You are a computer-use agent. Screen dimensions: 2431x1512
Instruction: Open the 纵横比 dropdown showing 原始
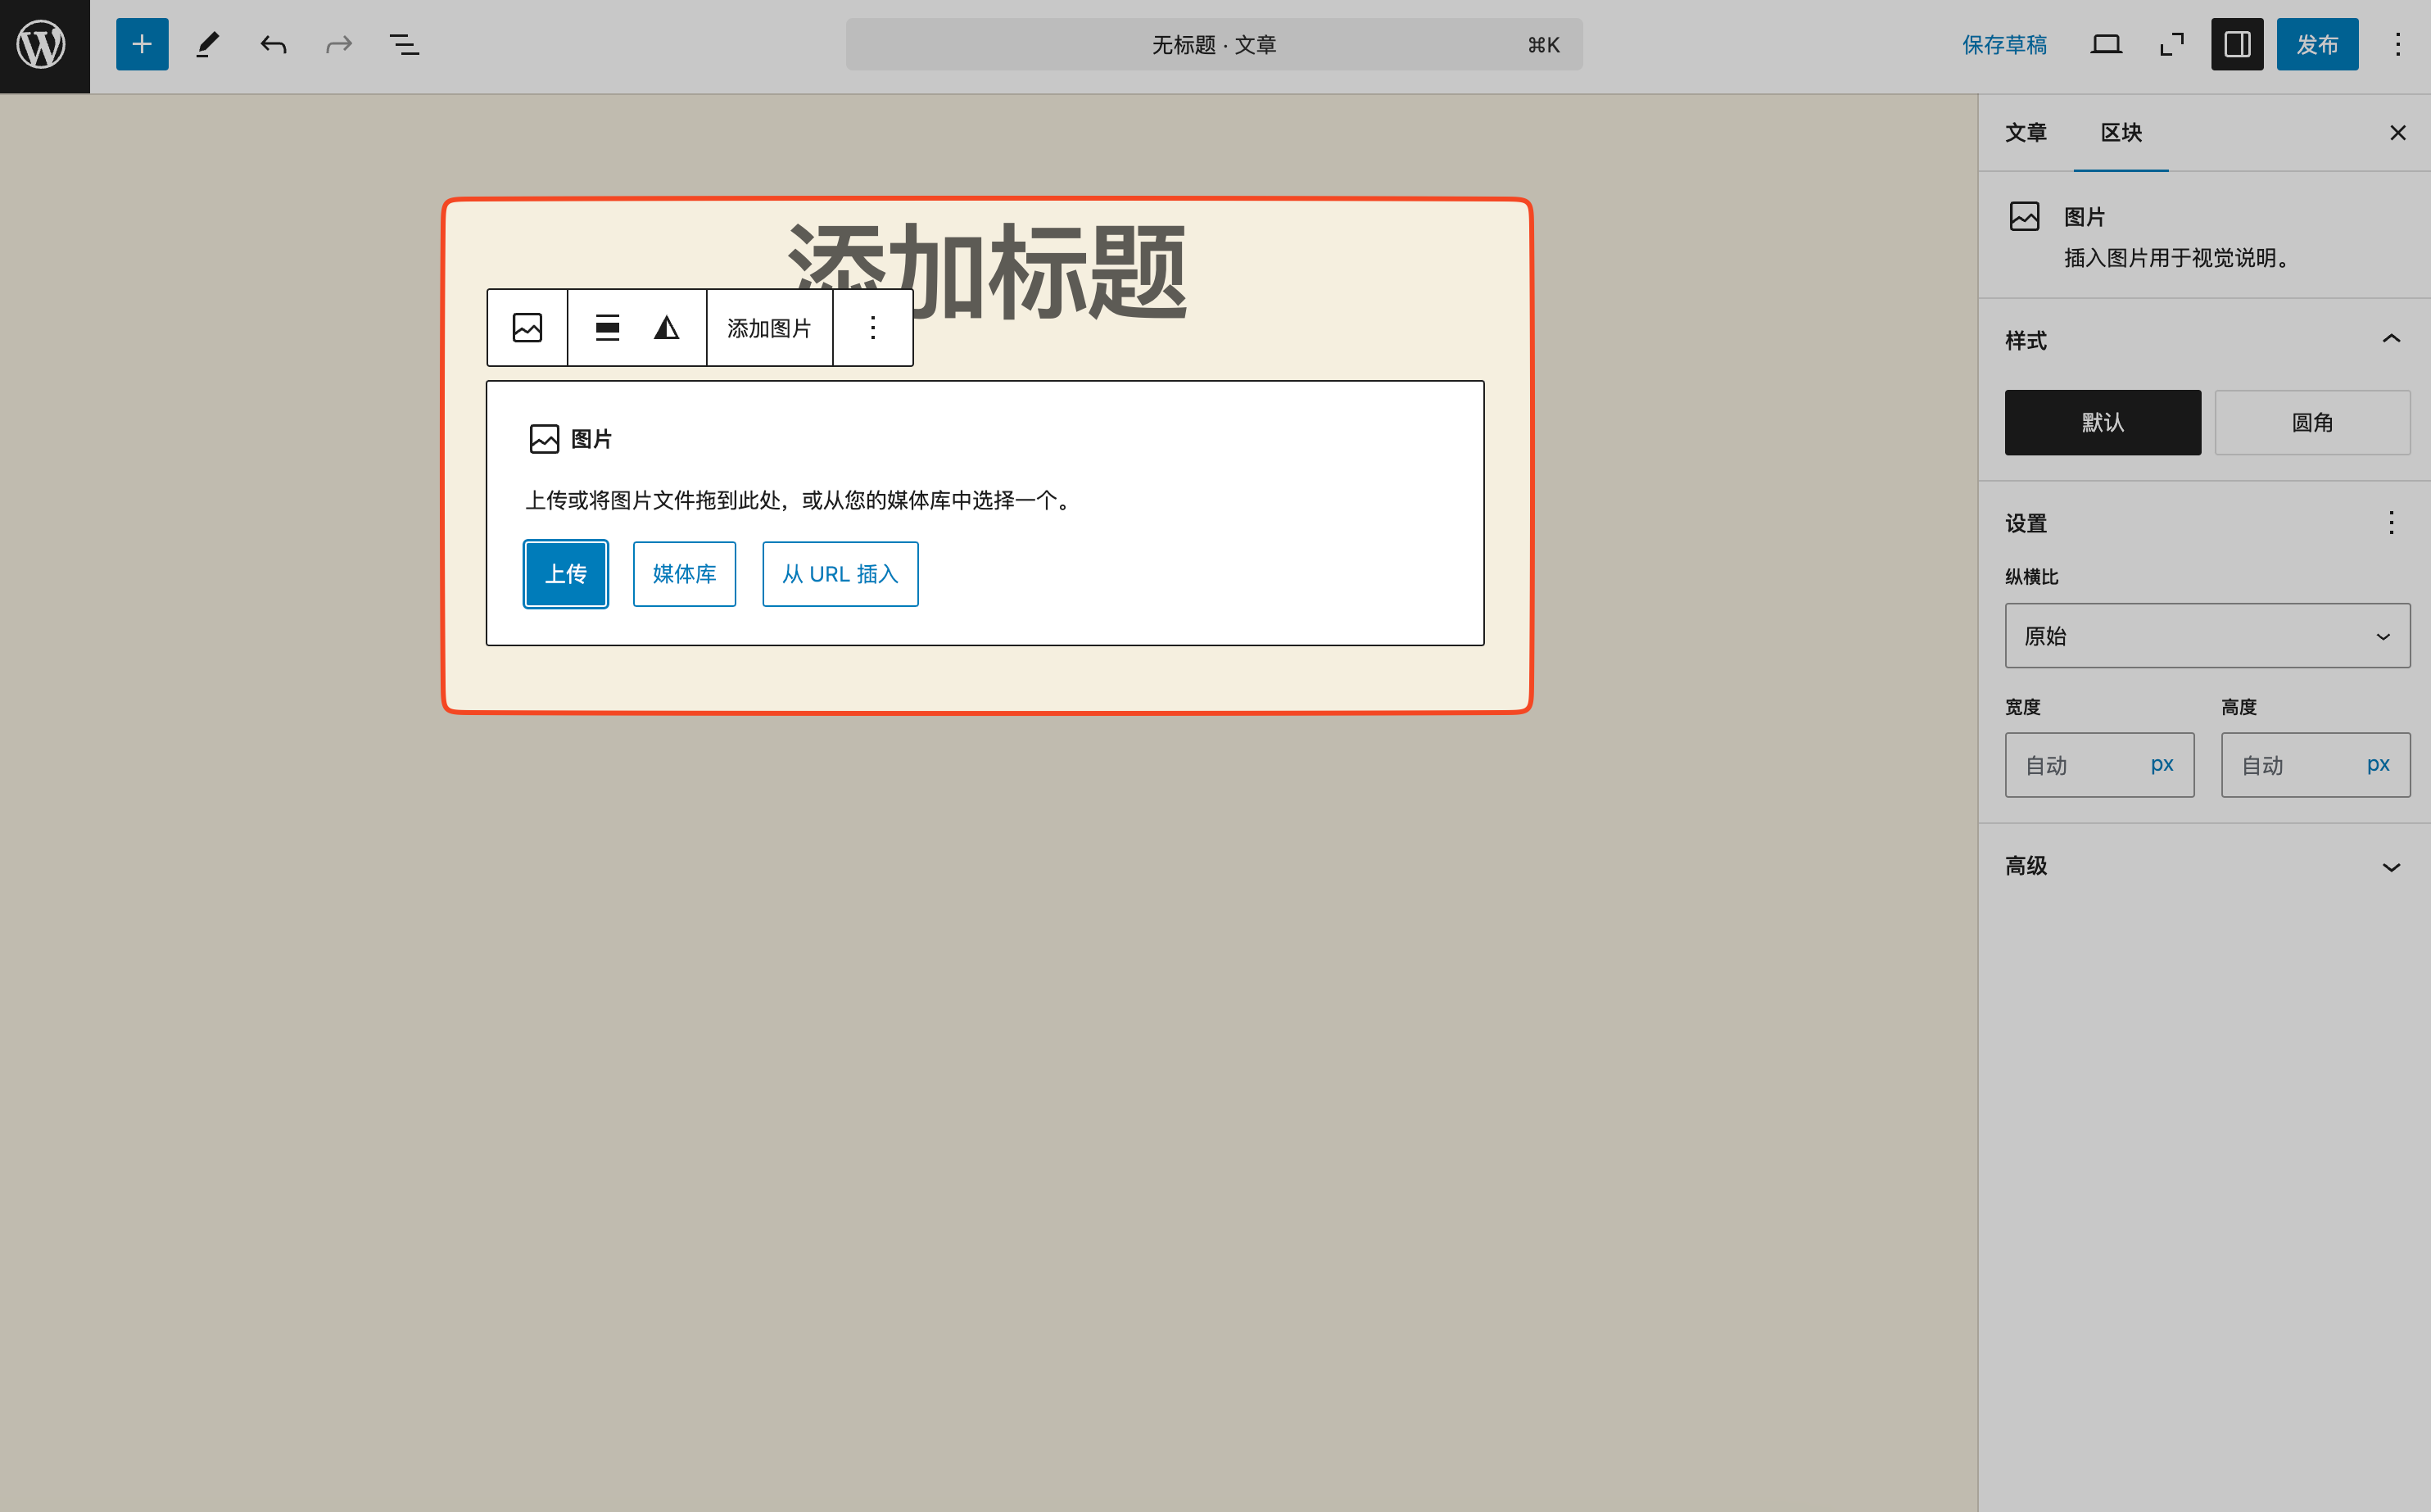coord(2207,636)
